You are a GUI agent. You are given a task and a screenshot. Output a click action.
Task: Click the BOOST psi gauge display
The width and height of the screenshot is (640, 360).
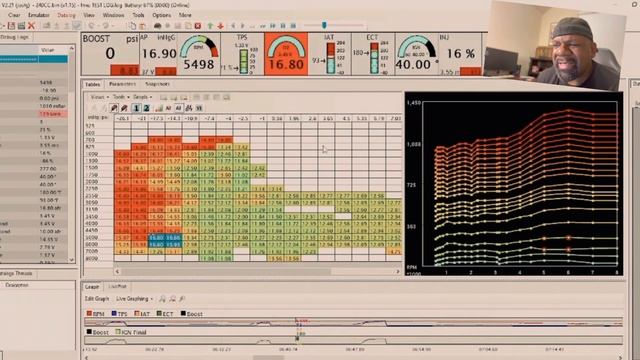110,54
